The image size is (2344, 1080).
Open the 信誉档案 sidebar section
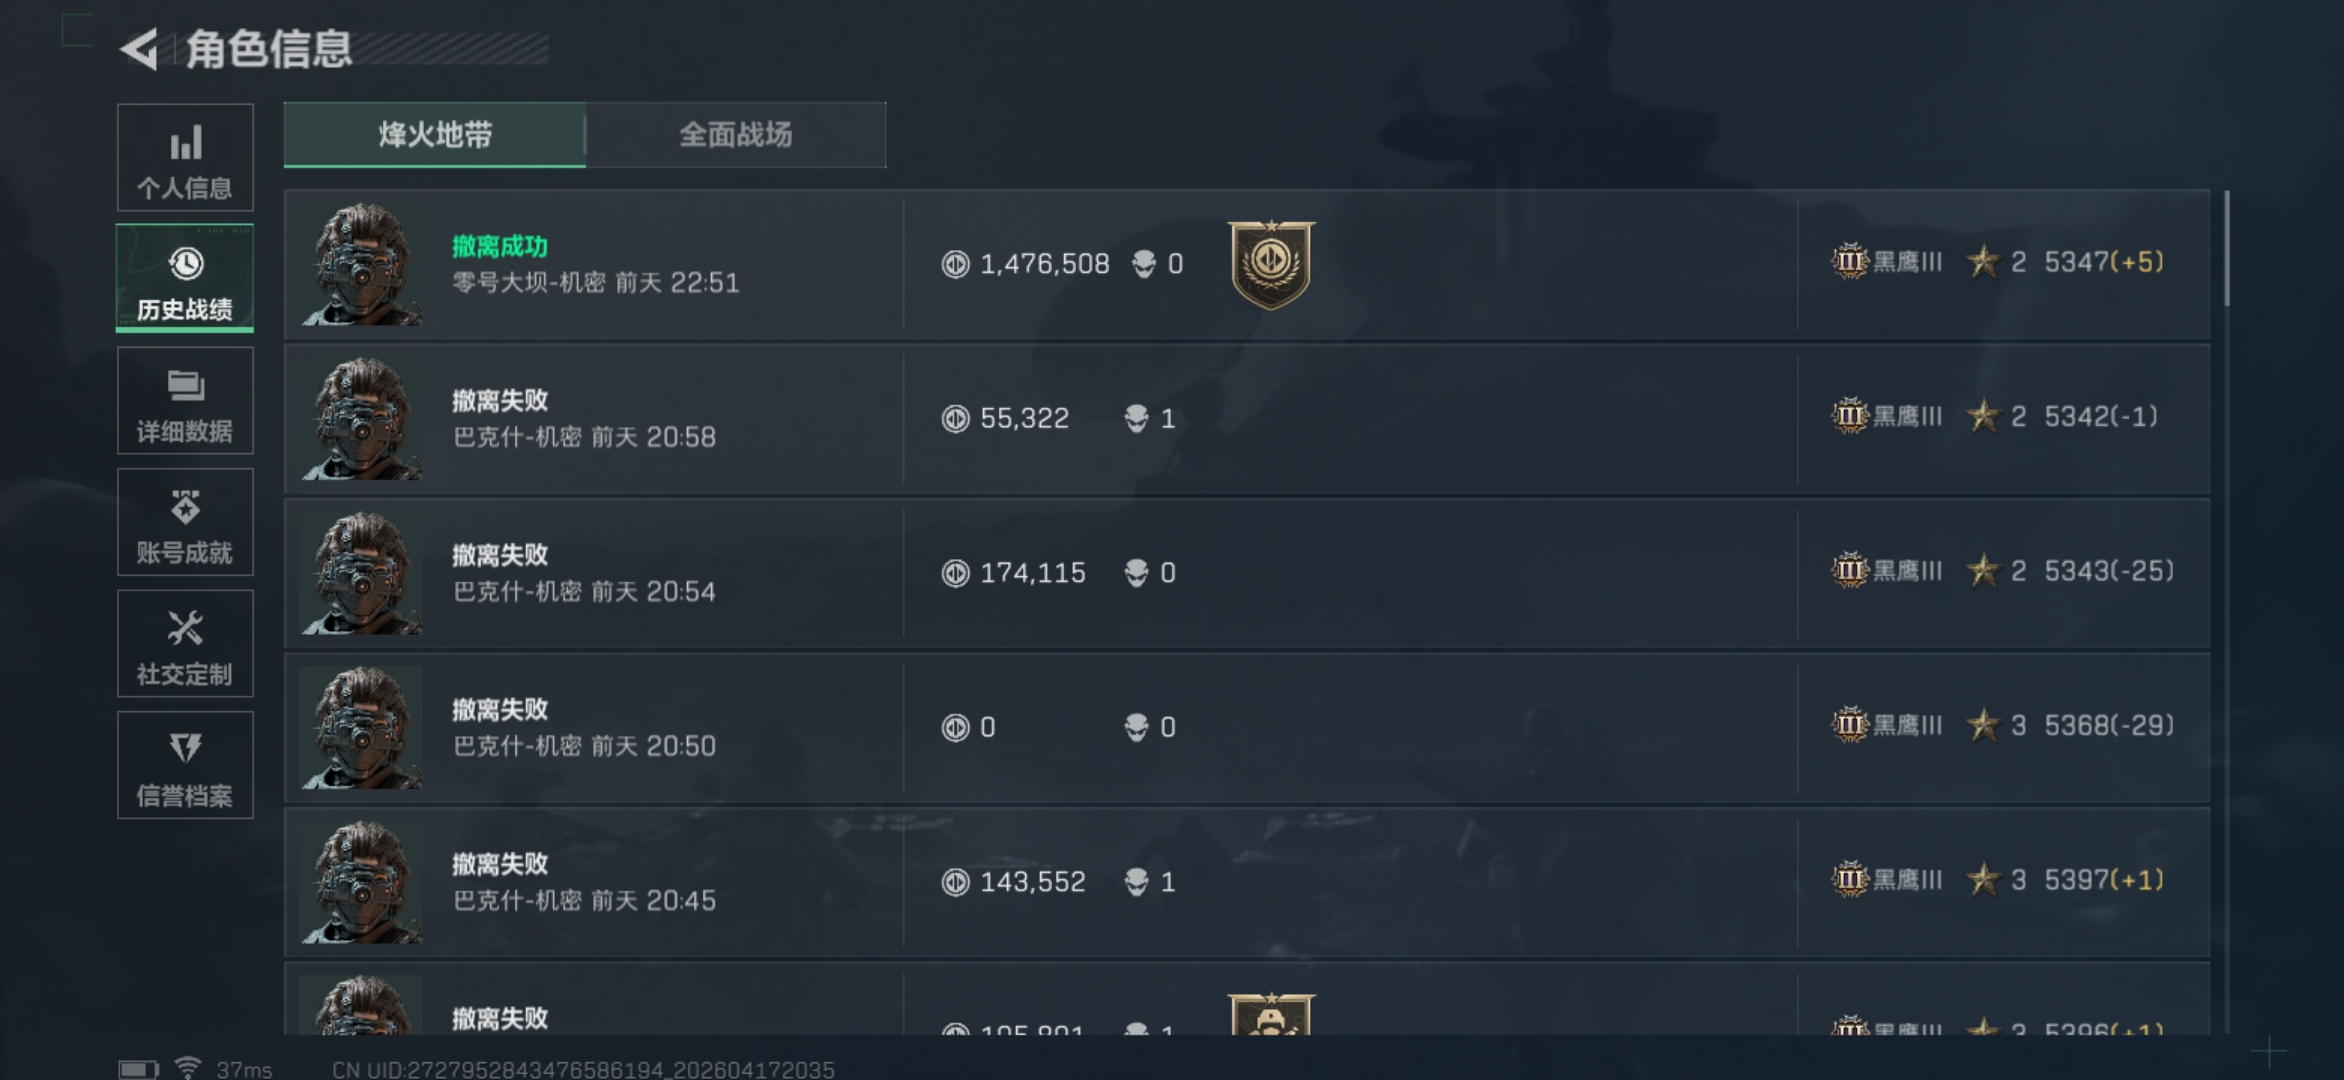[x=185, y=765]
